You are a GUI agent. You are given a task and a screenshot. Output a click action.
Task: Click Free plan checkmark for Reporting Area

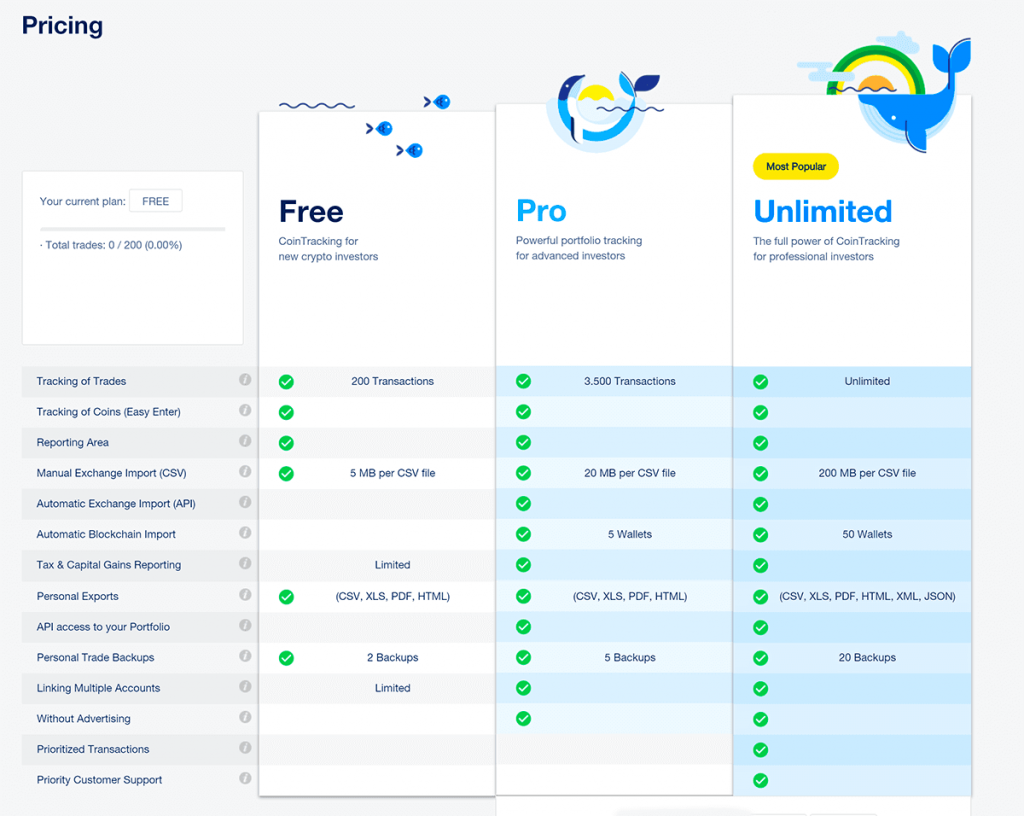tap(286, 443)
